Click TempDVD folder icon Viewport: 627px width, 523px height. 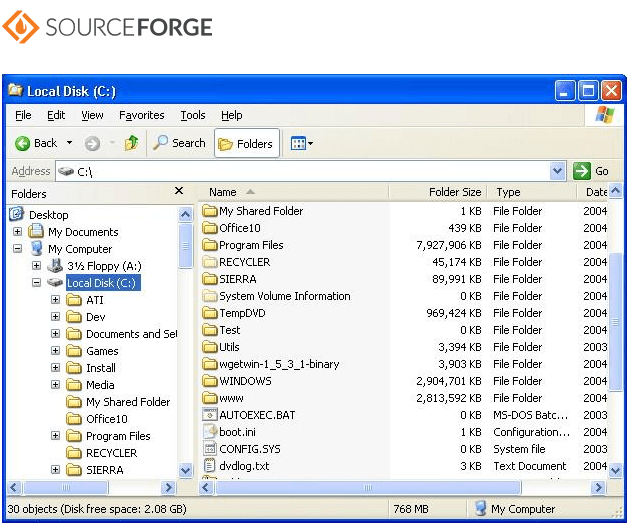point(210,313)
